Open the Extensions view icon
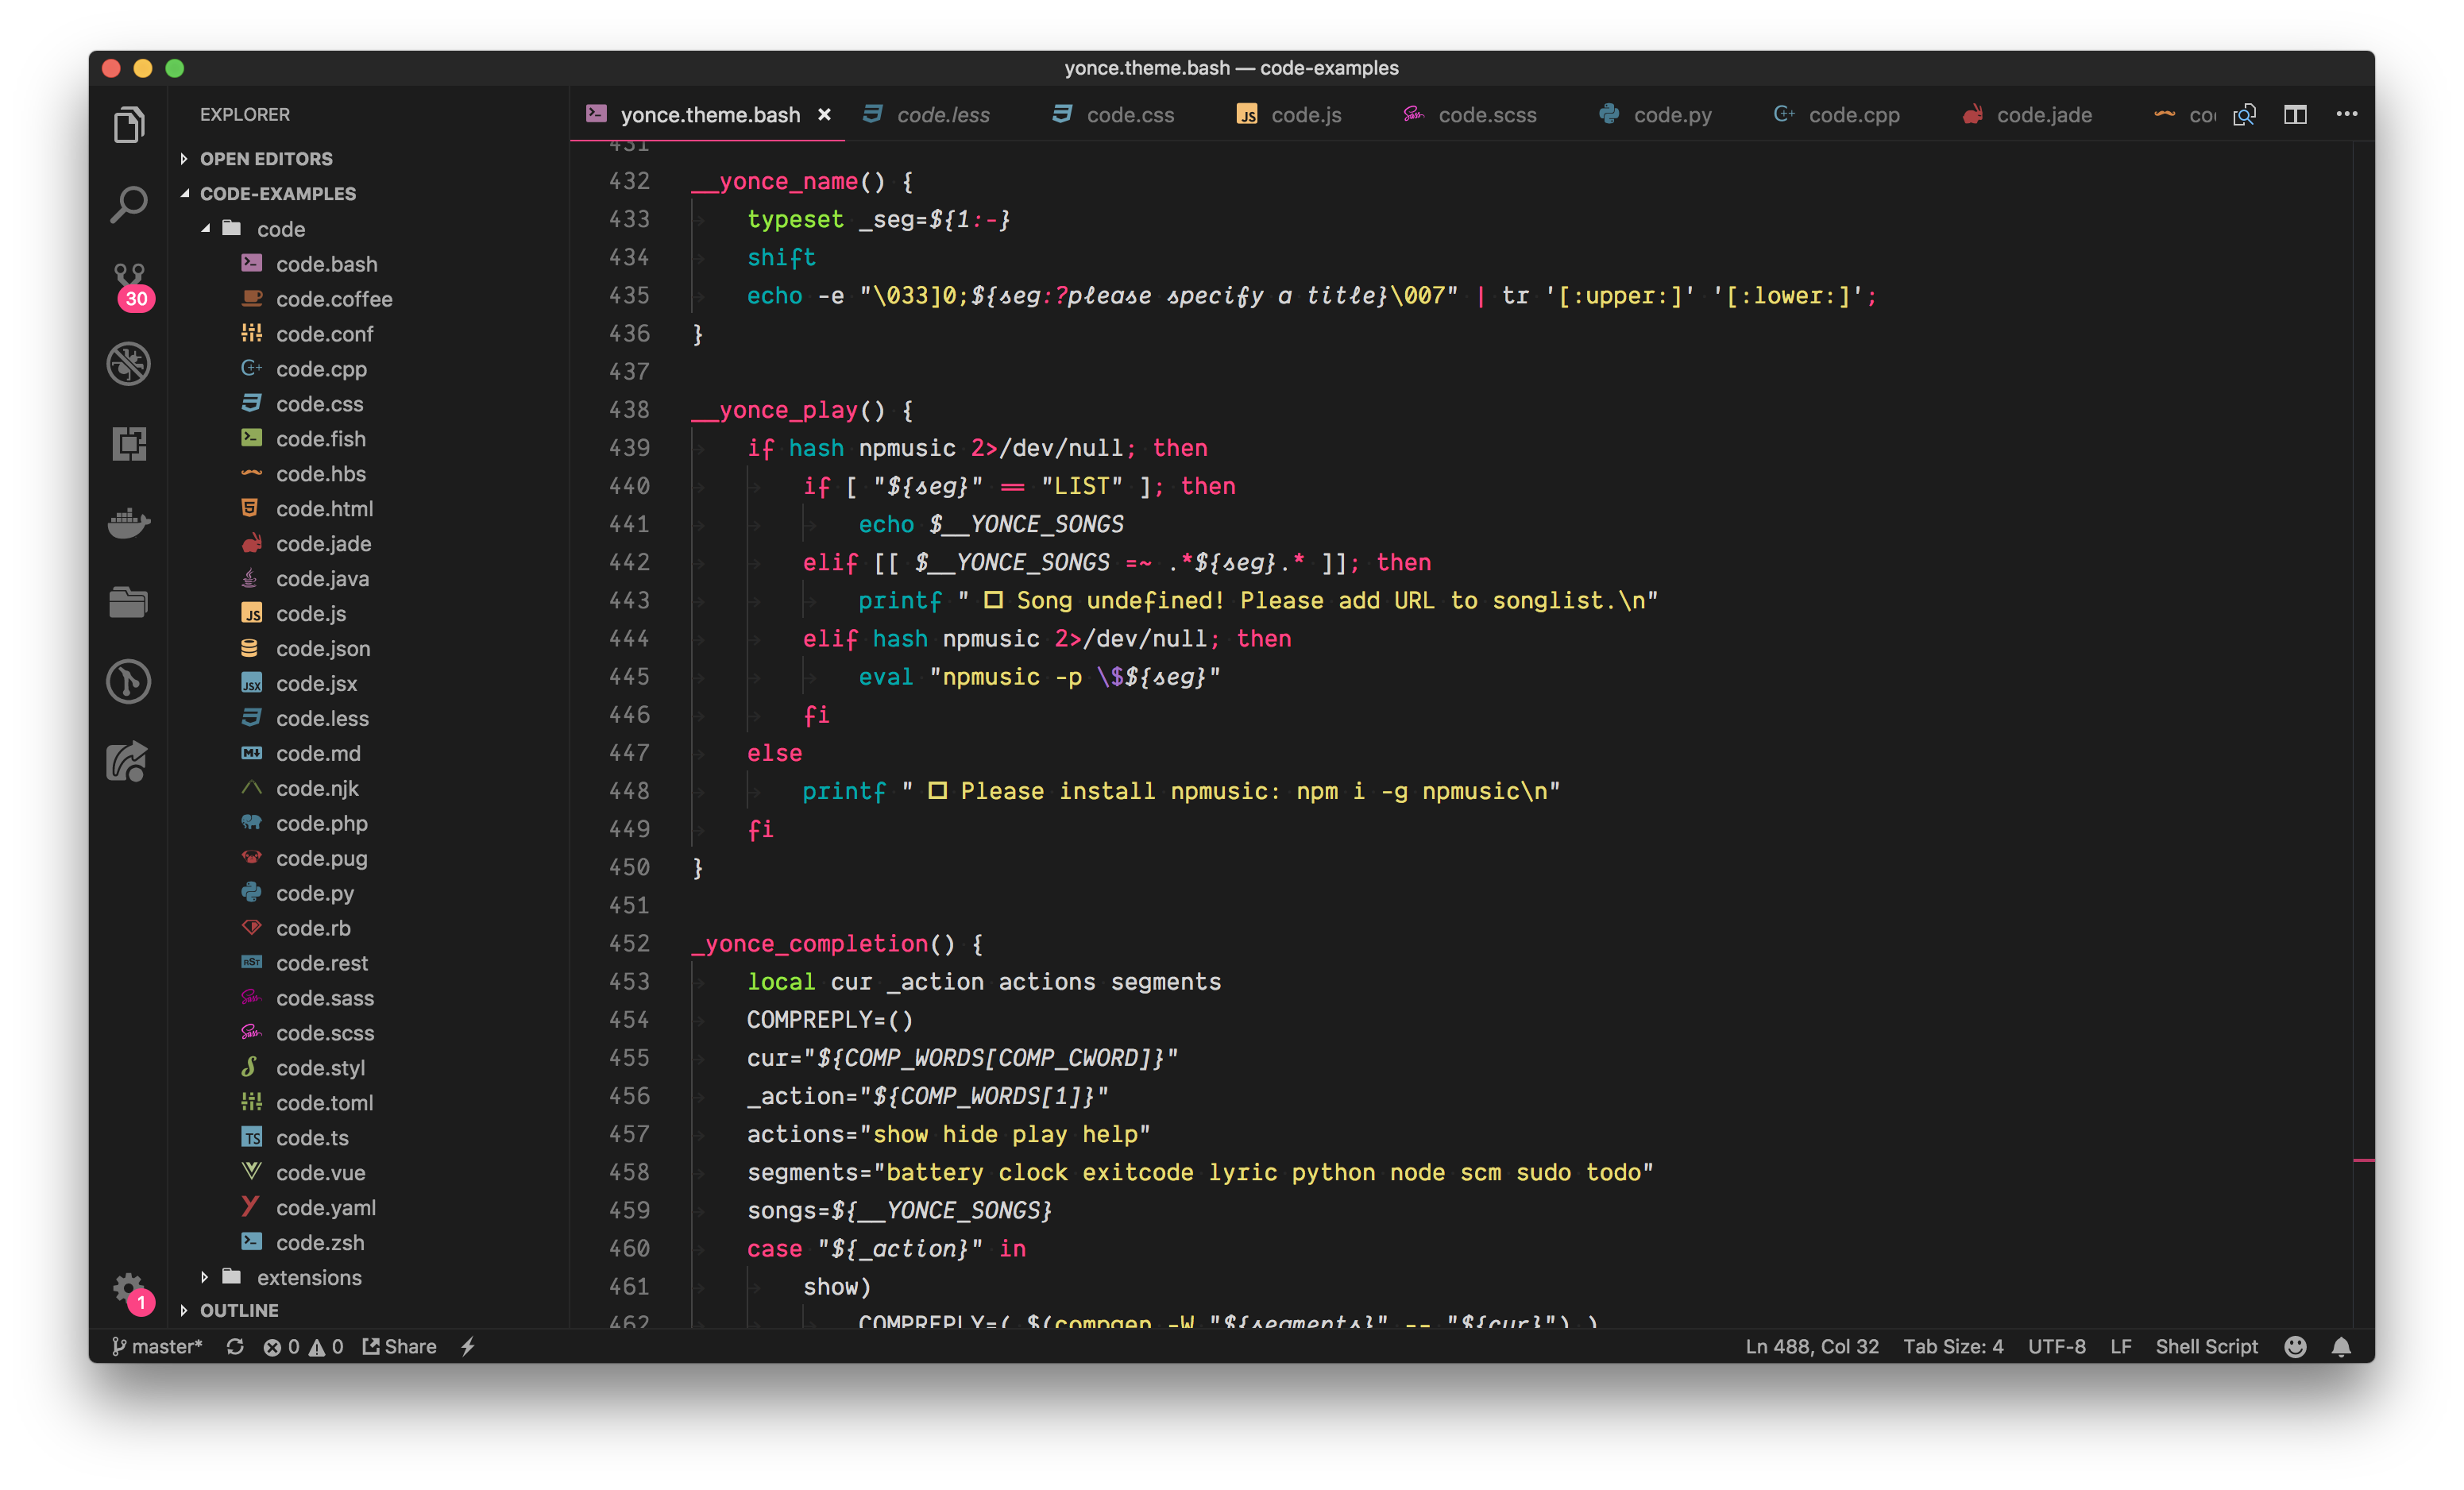The image size is (2464, 1490). [129, 443]
